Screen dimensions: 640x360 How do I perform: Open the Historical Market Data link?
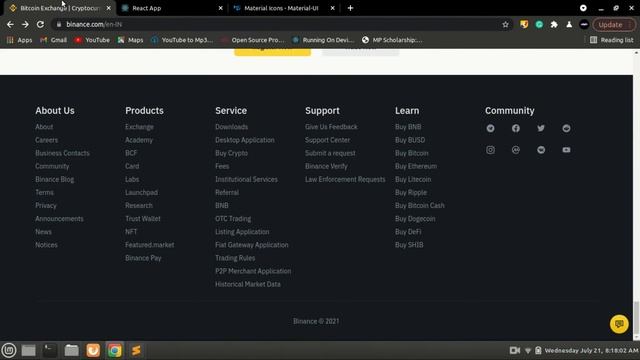[x=248, y=284]
